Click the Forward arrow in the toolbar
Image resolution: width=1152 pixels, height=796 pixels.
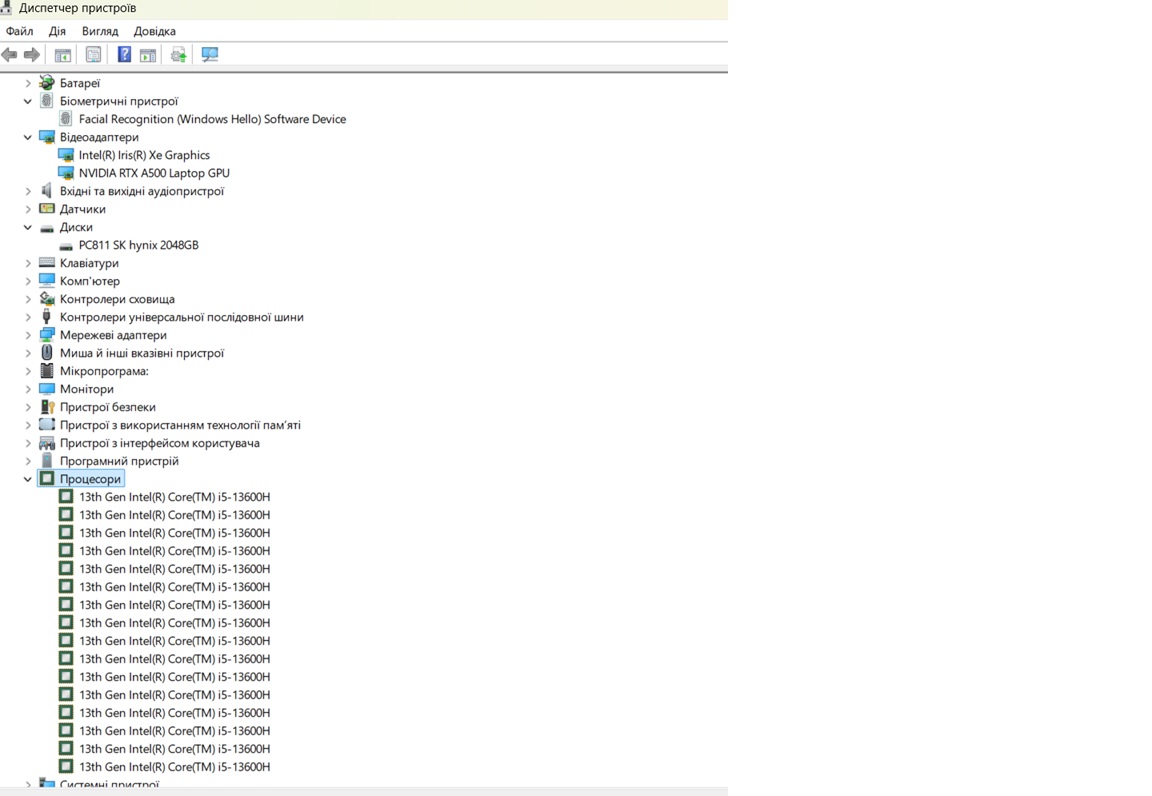click(x=32, y=54)
